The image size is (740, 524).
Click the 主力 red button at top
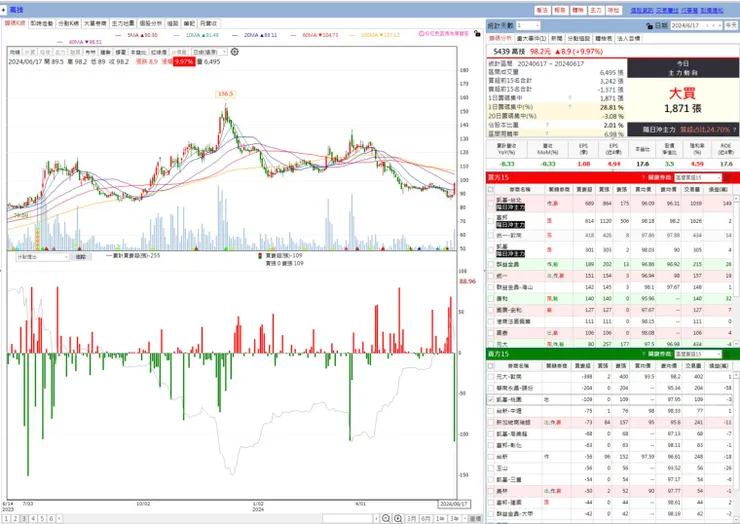tap(596, 10)
